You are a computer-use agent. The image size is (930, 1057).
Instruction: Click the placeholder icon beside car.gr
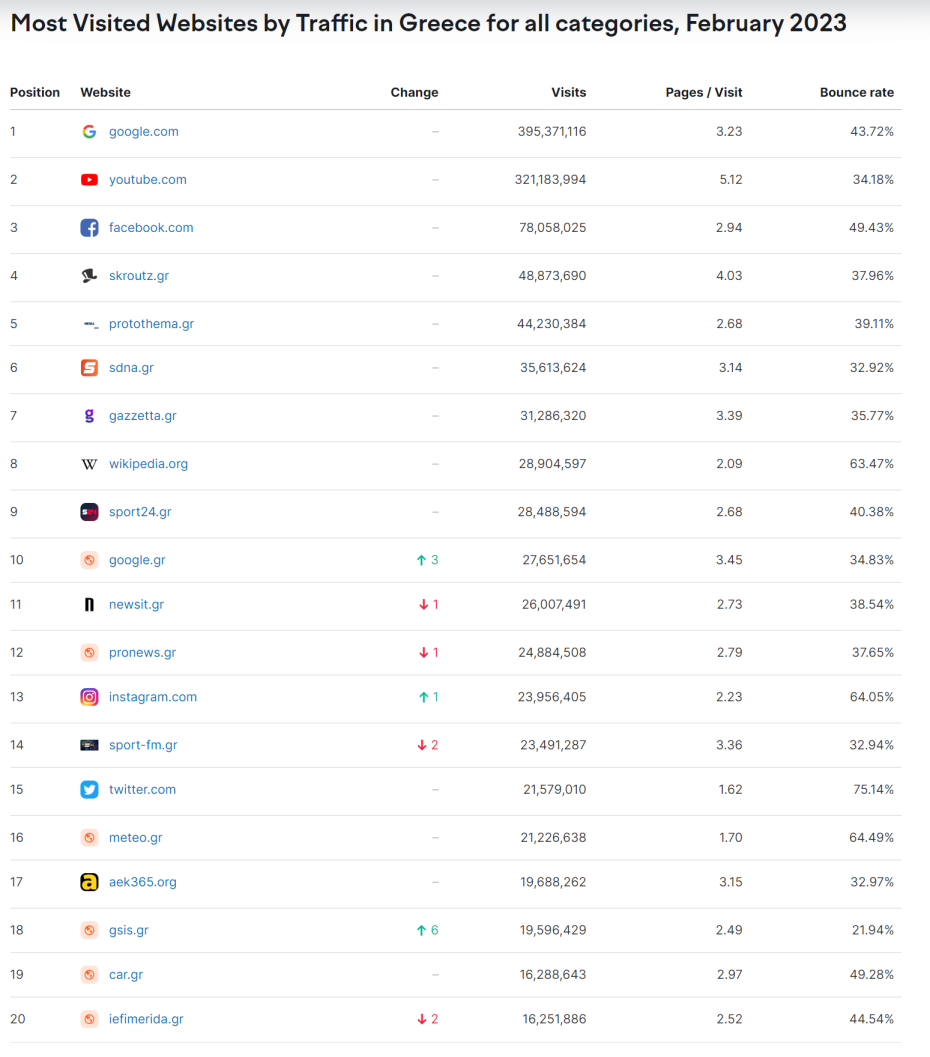click(89, 975)
